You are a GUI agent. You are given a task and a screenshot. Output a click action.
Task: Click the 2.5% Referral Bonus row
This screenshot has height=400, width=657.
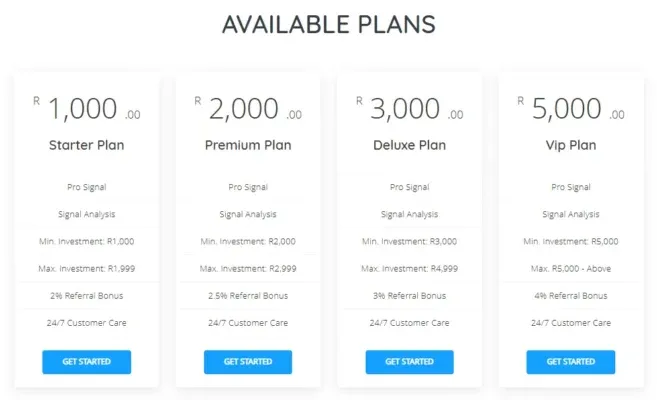click(248, 295)
